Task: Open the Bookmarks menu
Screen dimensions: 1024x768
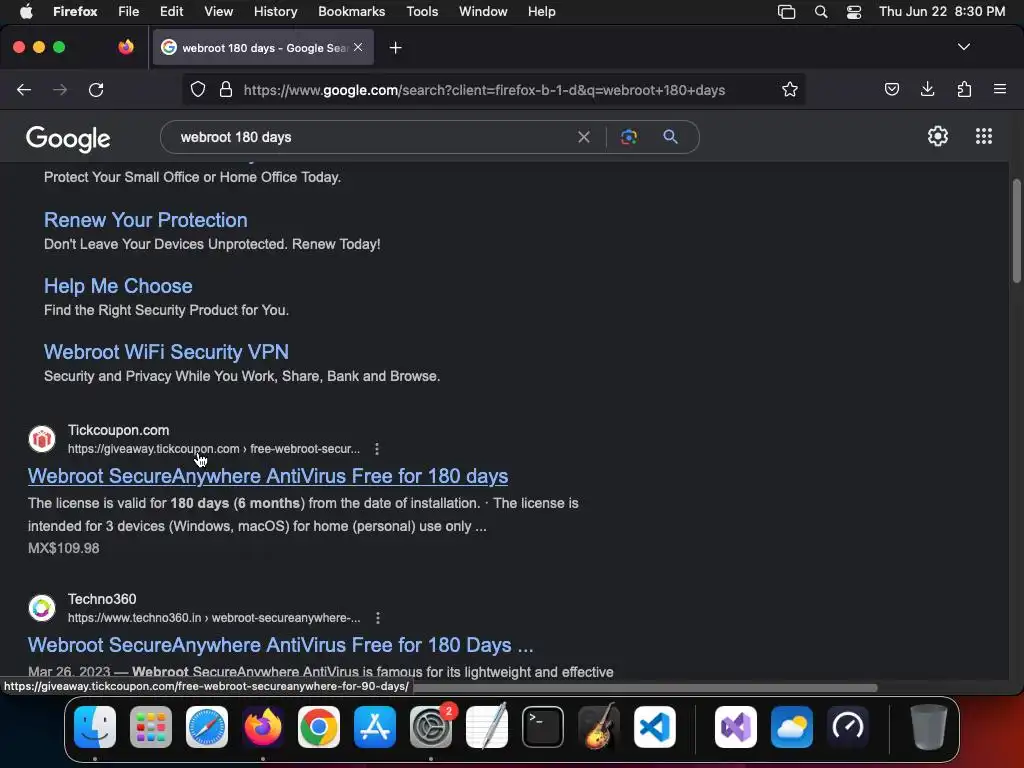Action: coord(351,12)
